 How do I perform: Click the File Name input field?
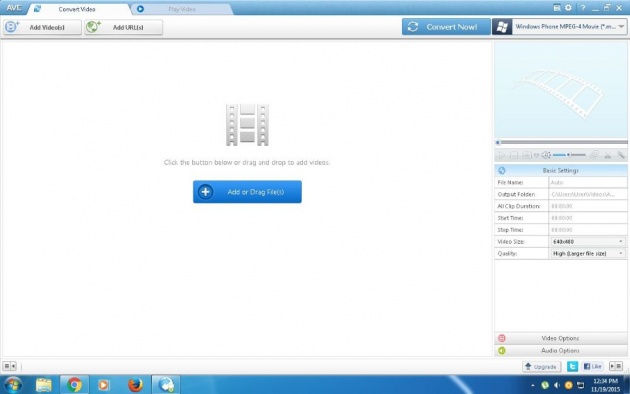(587, 182)
